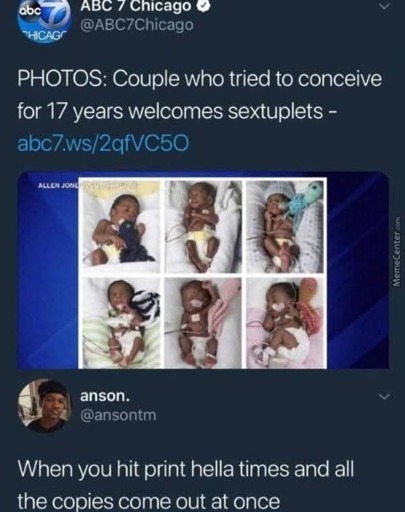View the top-right baby photo with teal toy
Viewport: 405px width, 512px height.
pyautogui.click(x=285, y=227)
